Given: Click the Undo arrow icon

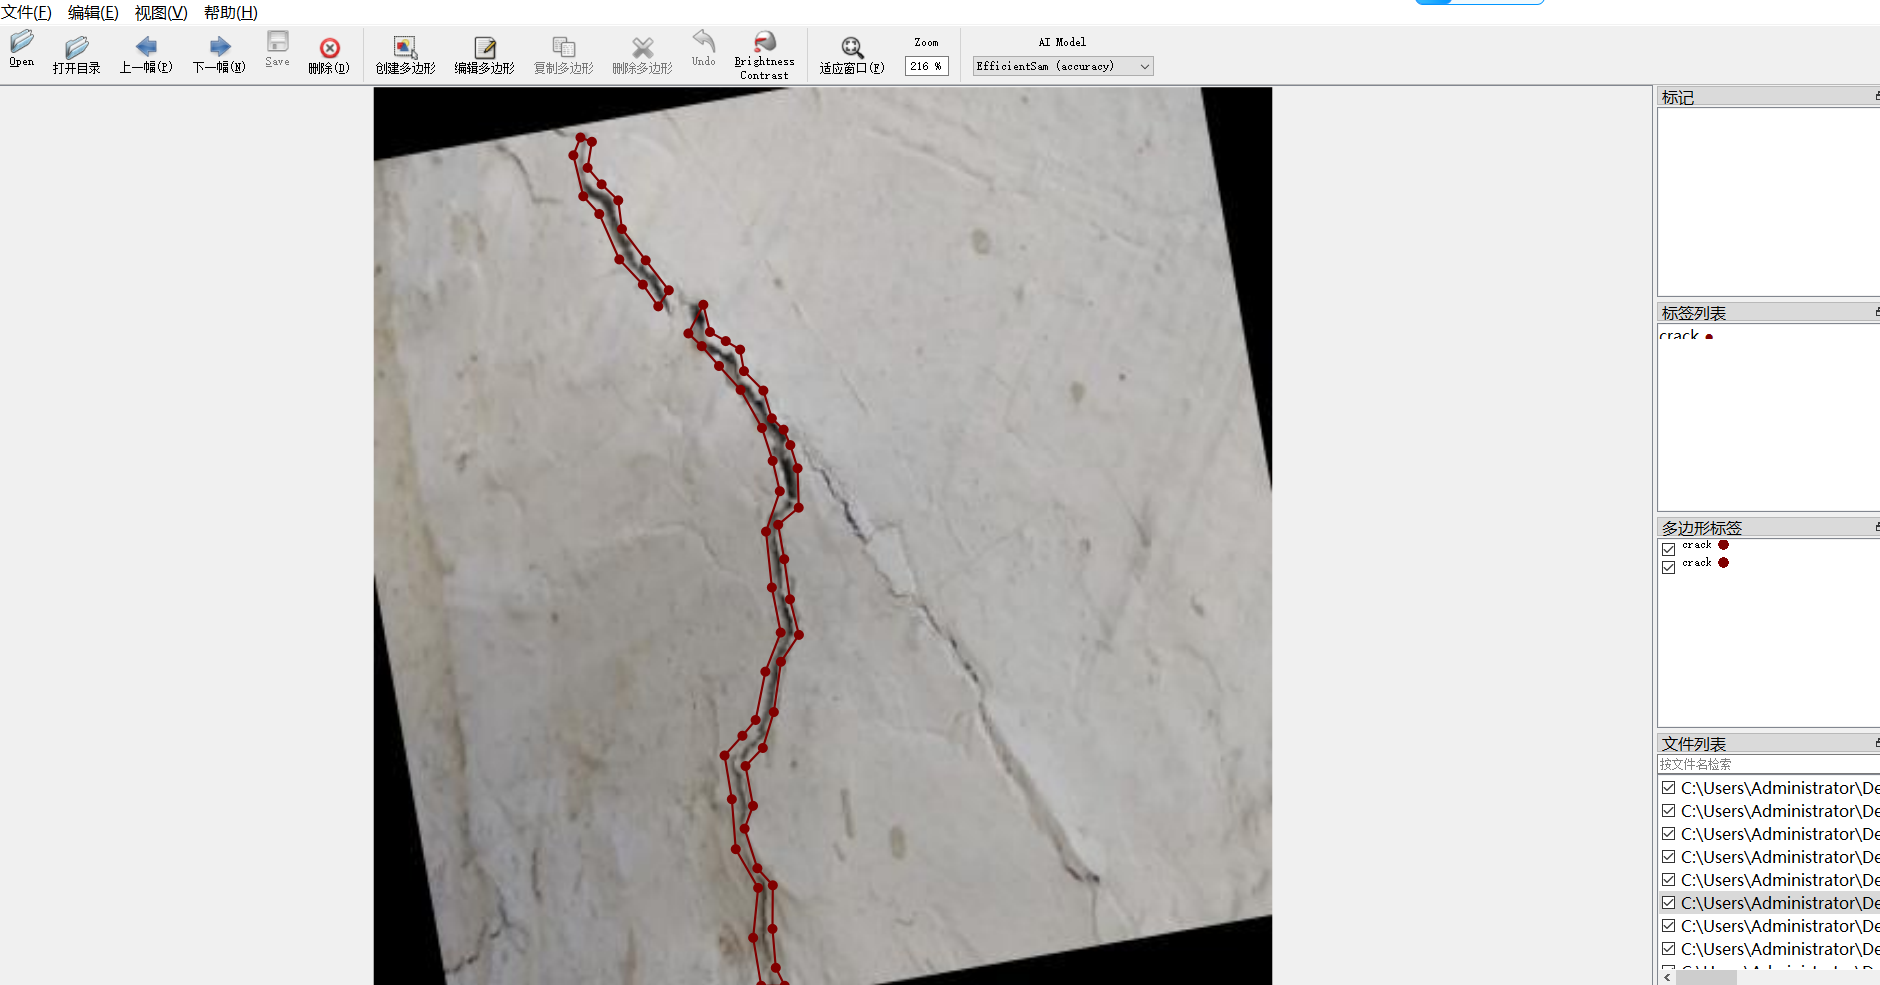Looking at the screenshot, I should point(704,41).
